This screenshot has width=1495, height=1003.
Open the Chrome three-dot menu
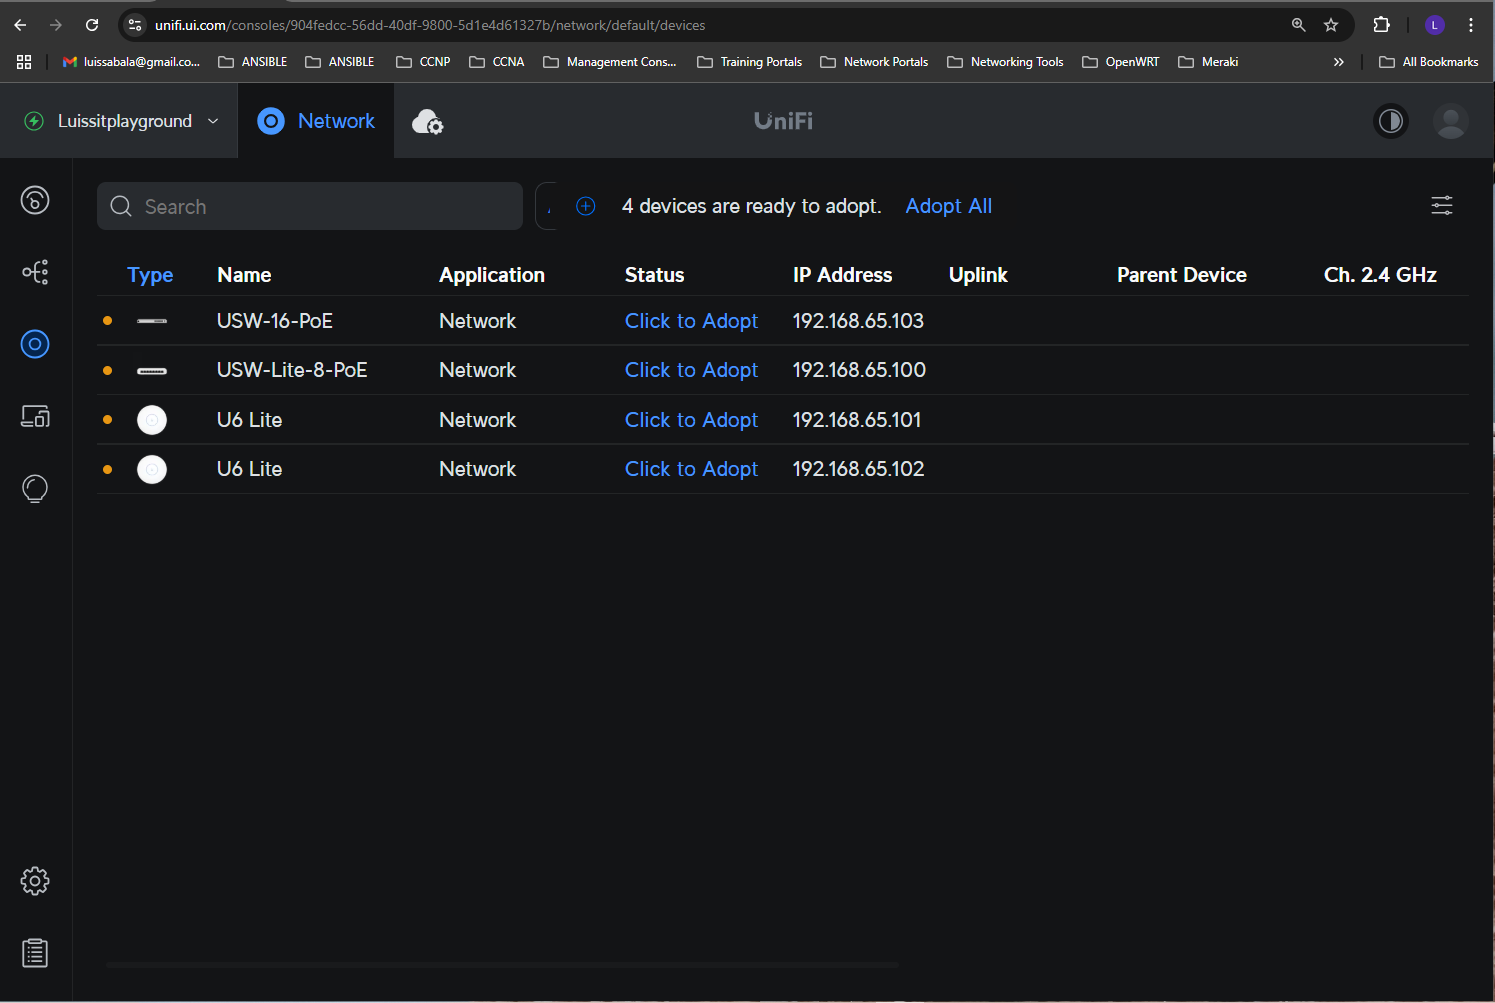tap(1471, 25)
